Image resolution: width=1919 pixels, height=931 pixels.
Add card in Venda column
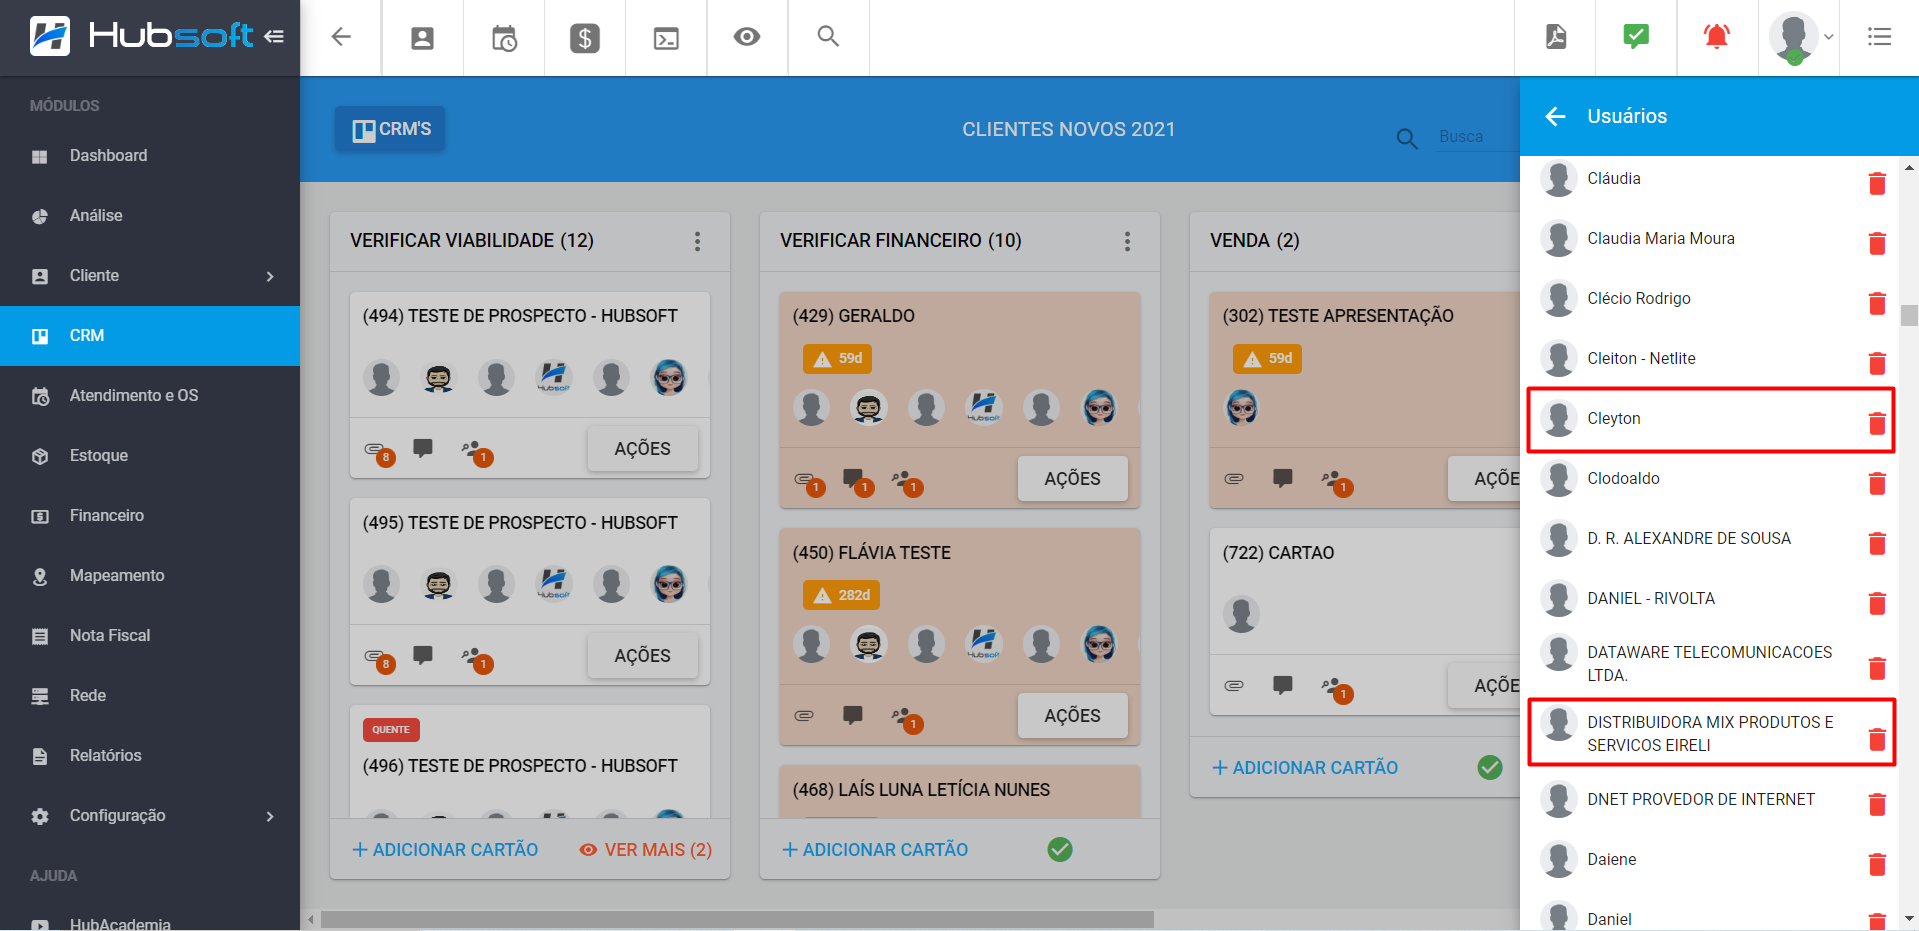pos(1305,768)
